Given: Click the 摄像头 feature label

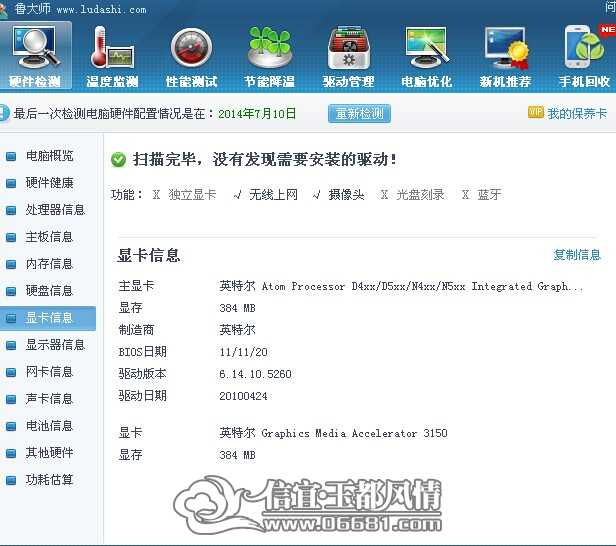Looking at the screenshot, I should (x=346, y=194).
